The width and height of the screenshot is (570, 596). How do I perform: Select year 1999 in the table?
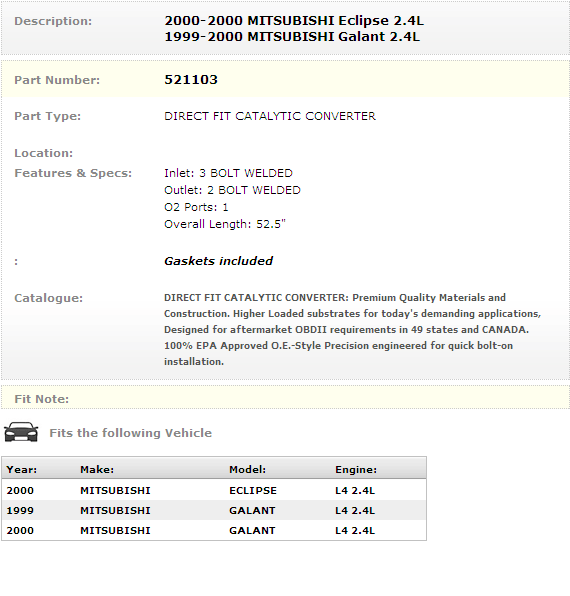pos(20,510)
